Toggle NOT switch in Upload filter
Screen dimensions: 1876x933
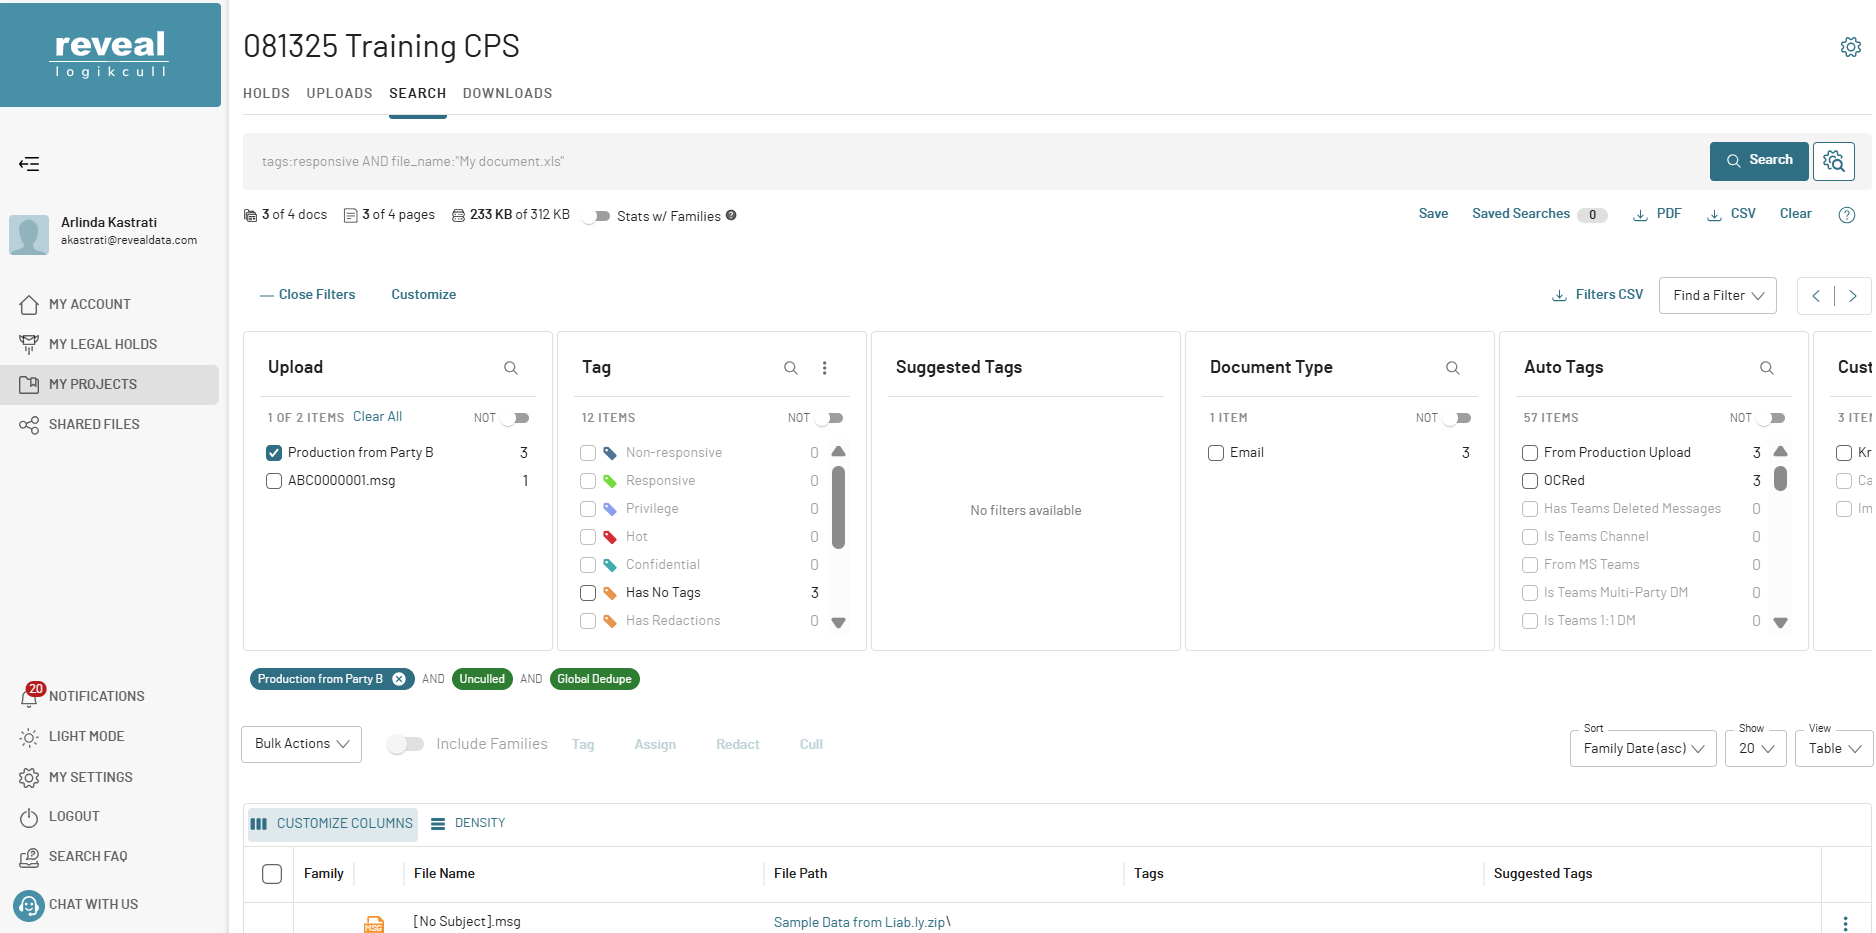516,418
